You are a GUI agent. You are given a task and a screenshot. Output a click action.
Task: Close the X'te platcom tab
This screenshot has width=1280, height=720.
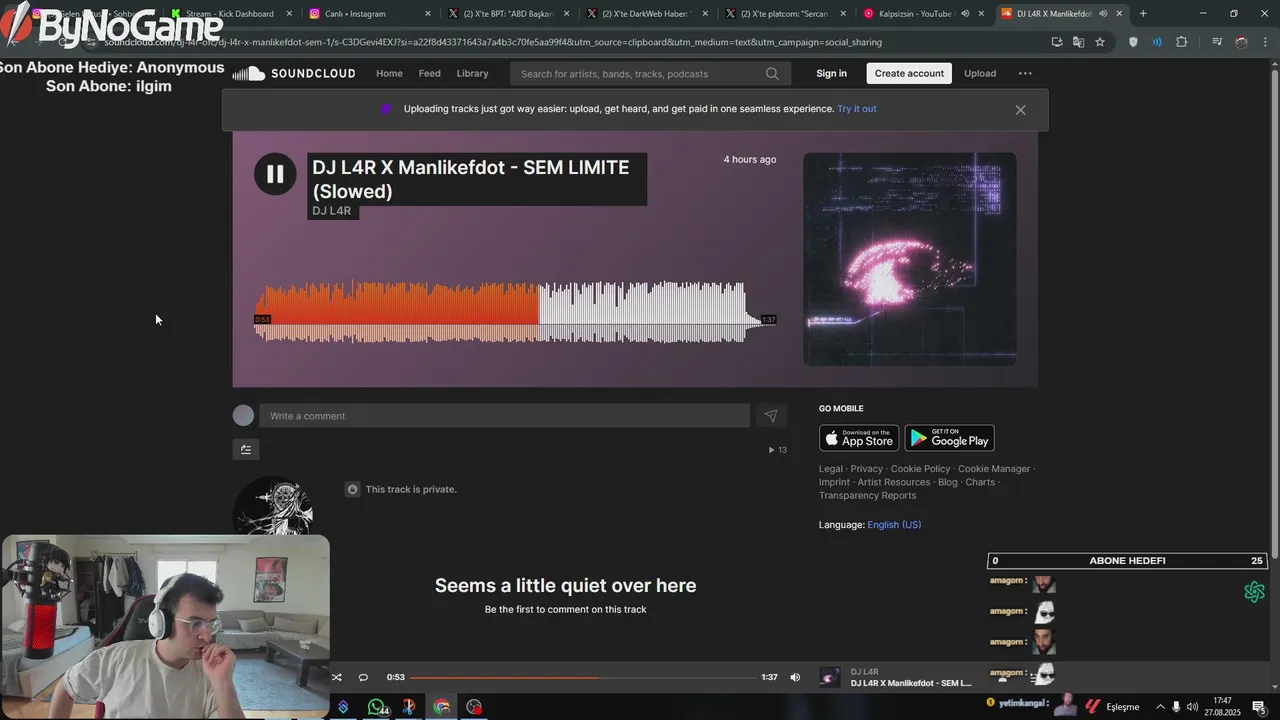[x=842, y=14]
